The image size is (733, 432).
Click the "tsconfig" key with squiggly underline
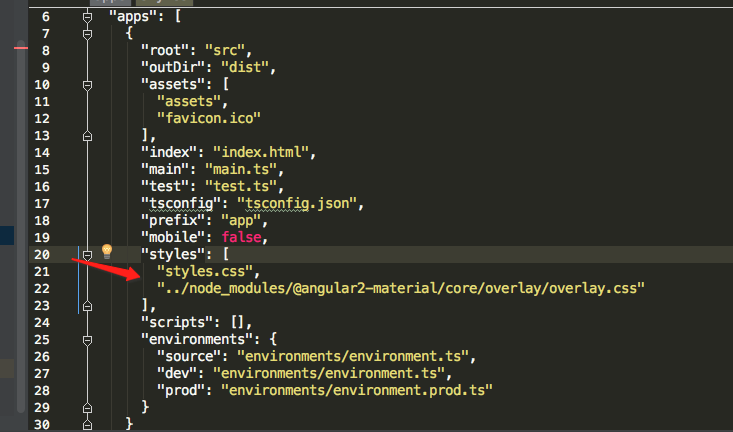tap(181, 203)
